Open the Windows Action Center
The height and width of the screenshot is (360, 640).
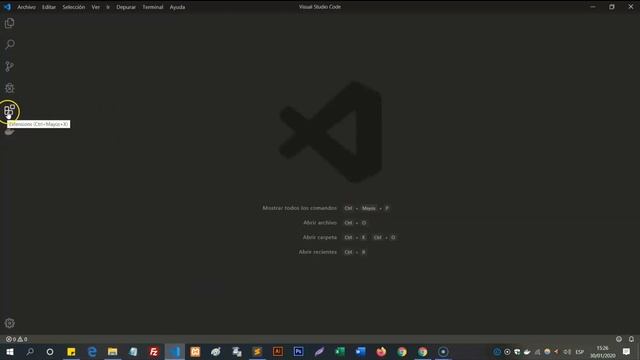pos(627,352)
